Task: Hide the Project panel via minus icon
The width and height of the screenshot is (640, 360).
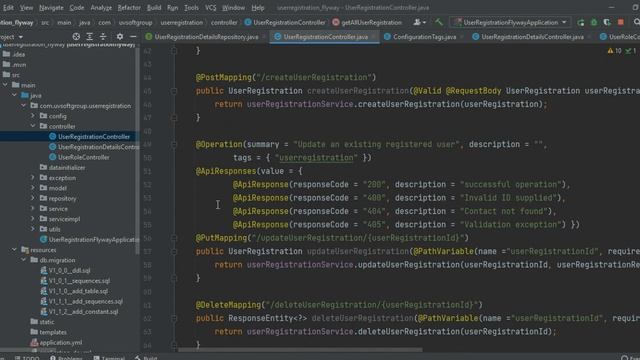Action: pyautogui.click(x=133, y=37)
